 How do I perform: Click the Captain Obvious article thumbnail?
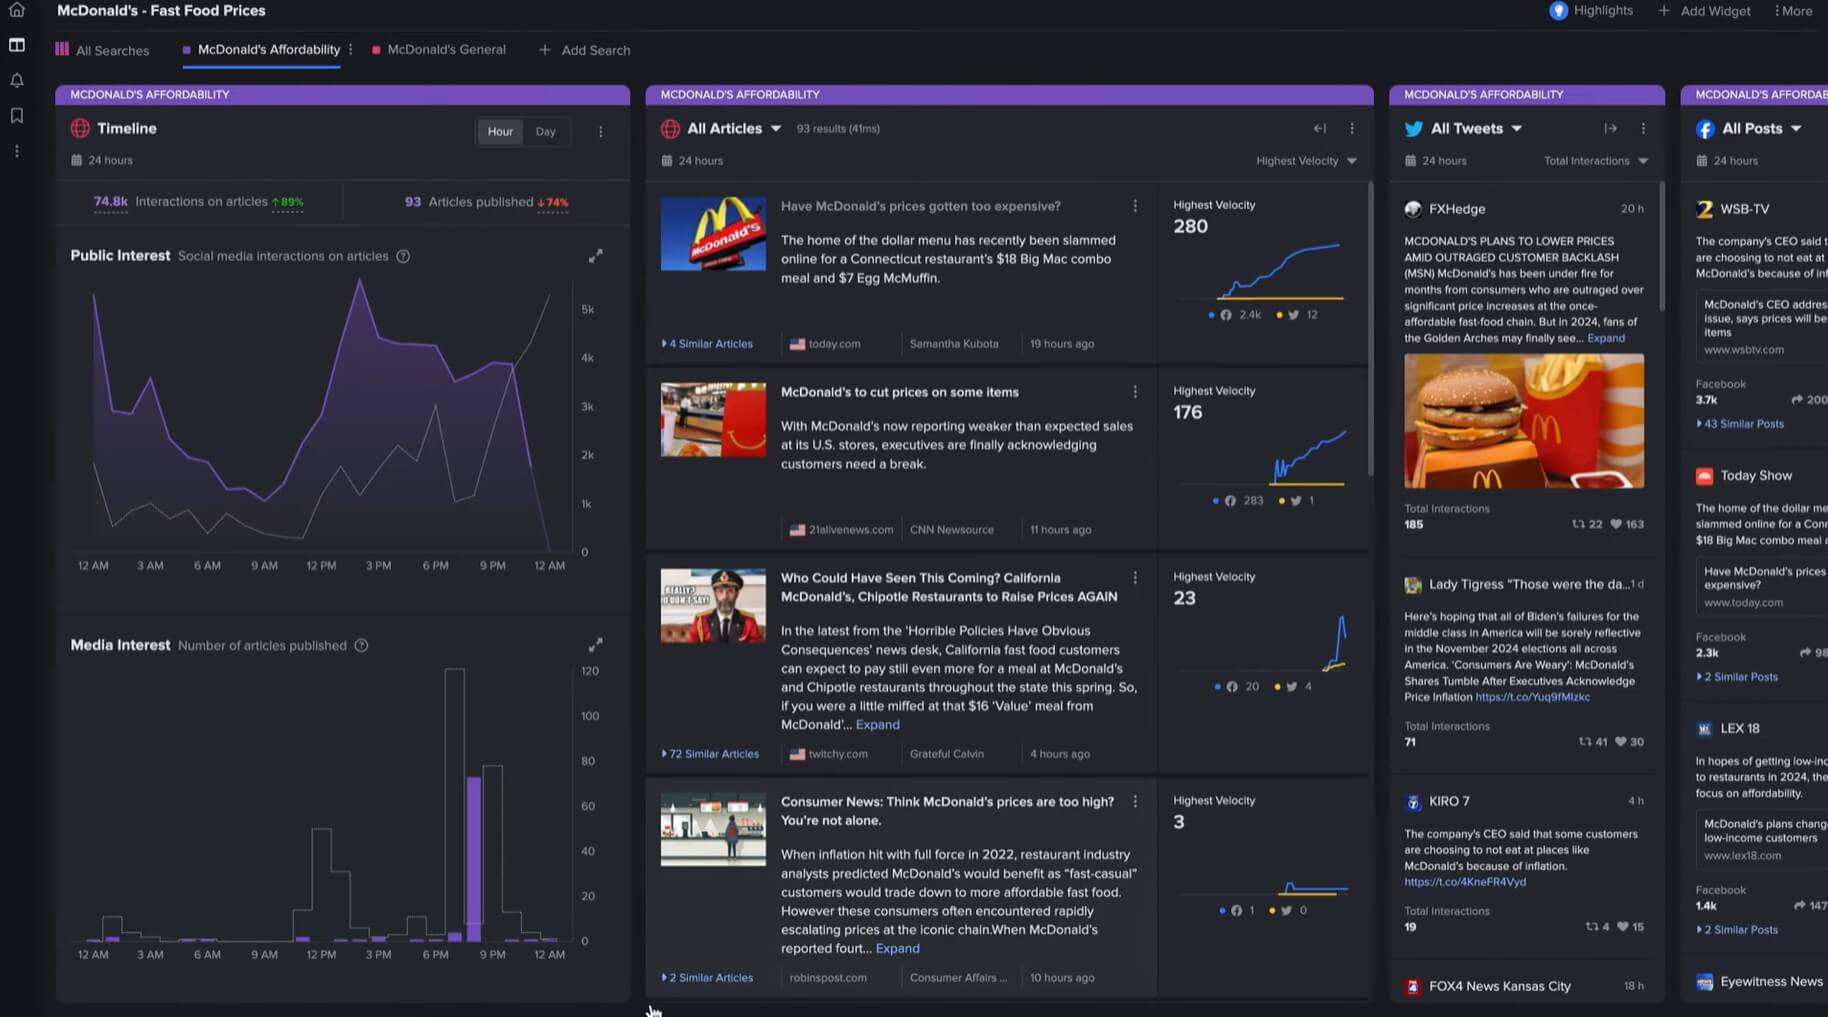click(713, 606)
